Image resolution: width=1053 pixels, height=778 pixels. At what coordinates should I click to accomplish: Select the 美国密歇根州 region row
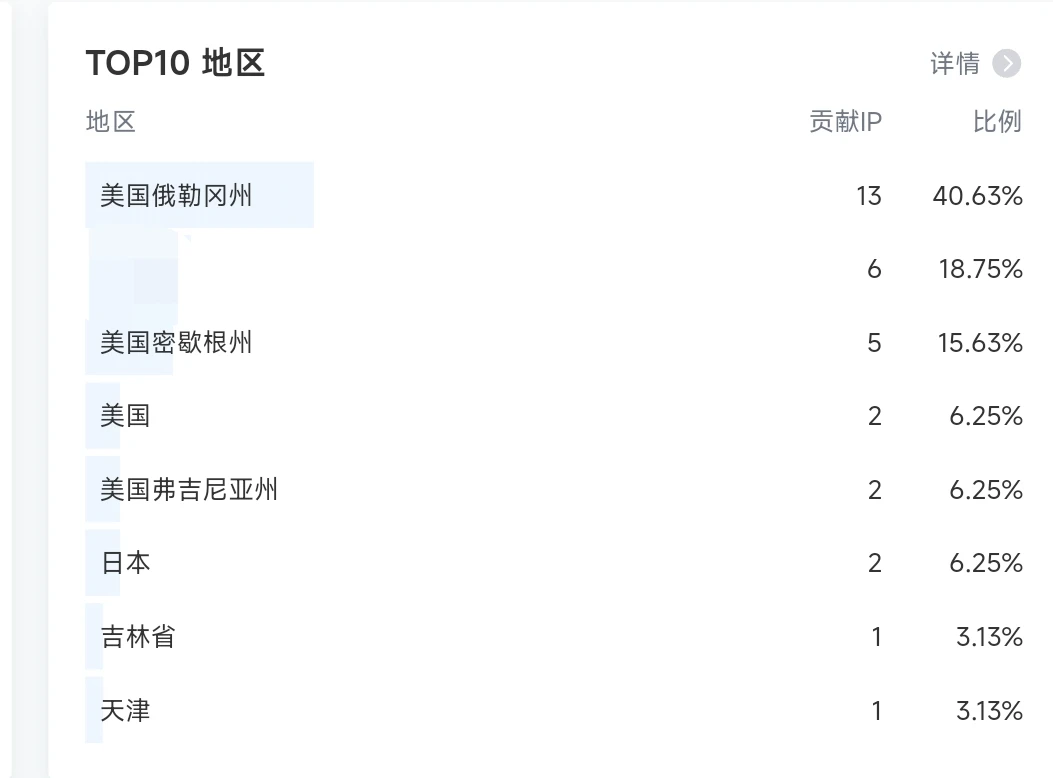coord(176,343)
